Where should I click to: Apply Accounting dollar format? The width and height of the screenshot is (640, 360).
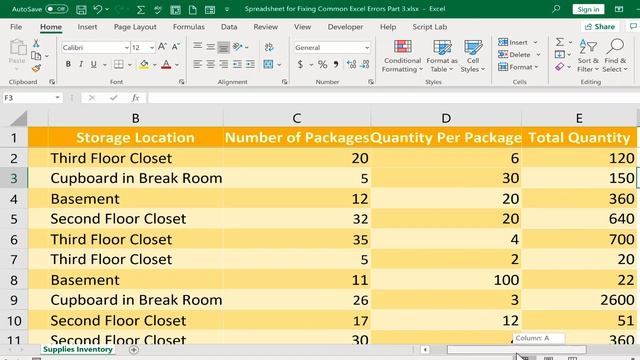300,64
